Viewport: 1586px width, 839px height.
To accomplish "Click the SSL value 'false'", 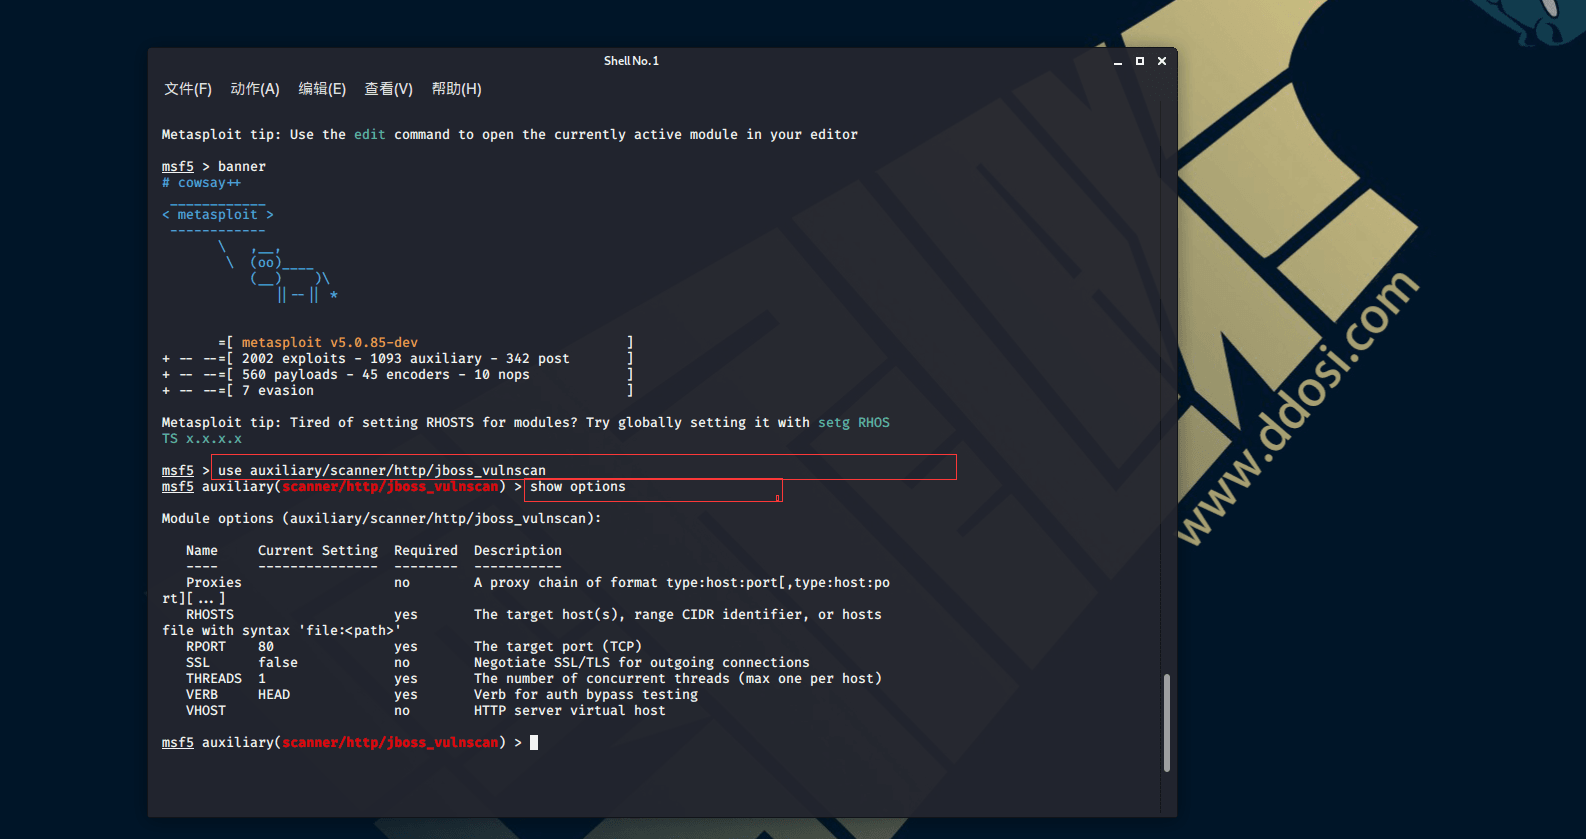I will point(278,663).
